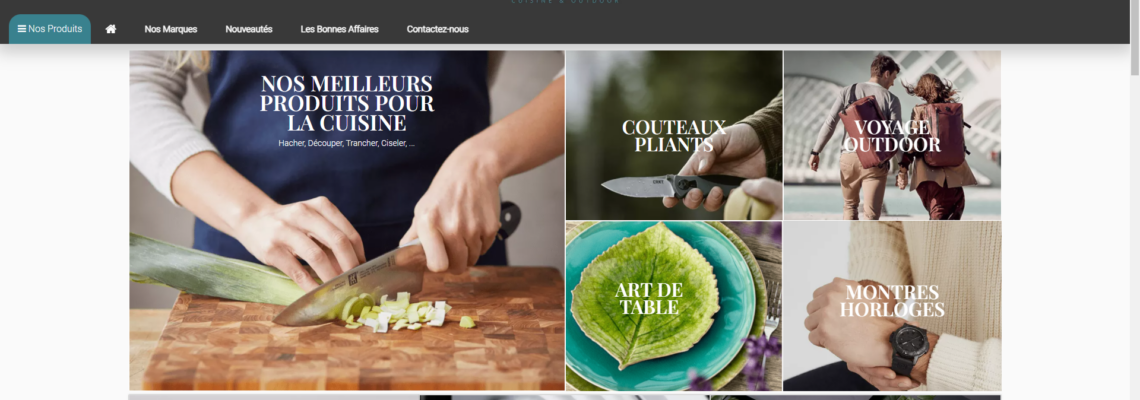
Task: Open the Montres Horloges category tile
Action: click(x=892, y=306)
